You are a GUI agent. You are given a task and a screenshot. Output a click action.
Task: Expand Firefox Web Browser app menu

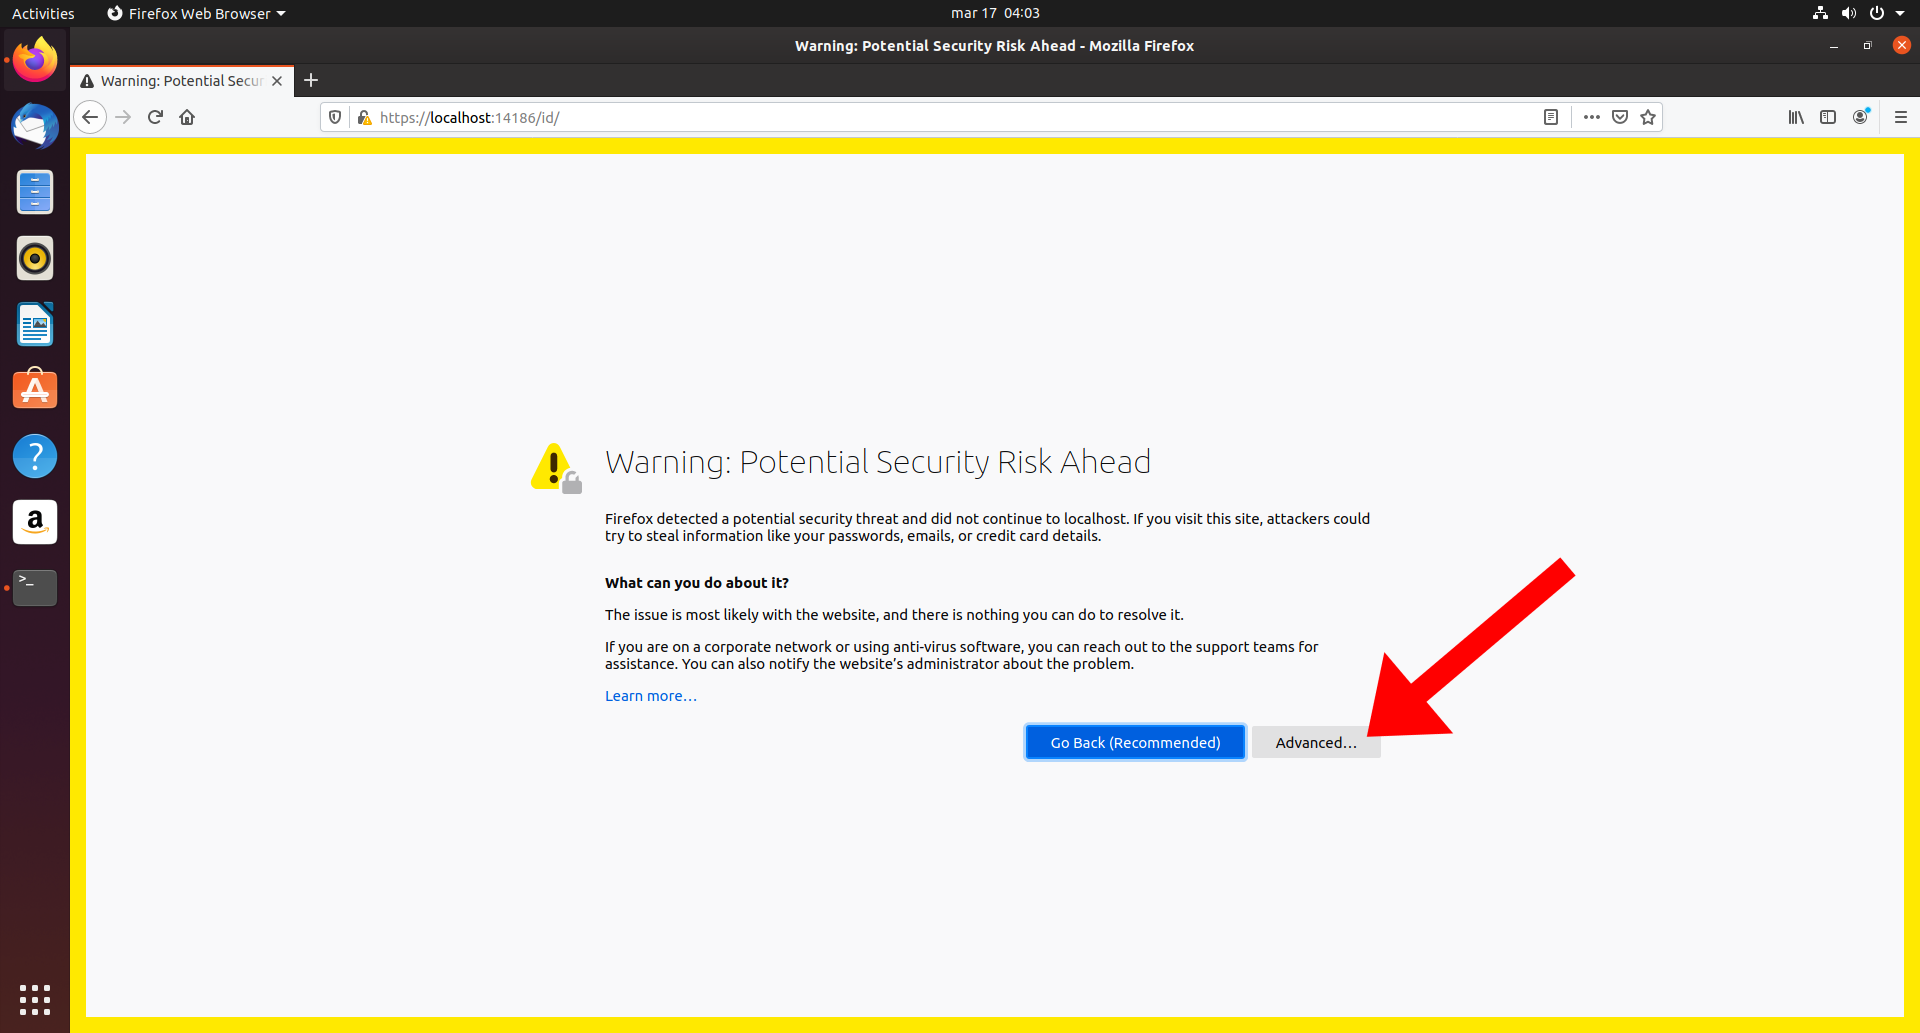point(196,13)
